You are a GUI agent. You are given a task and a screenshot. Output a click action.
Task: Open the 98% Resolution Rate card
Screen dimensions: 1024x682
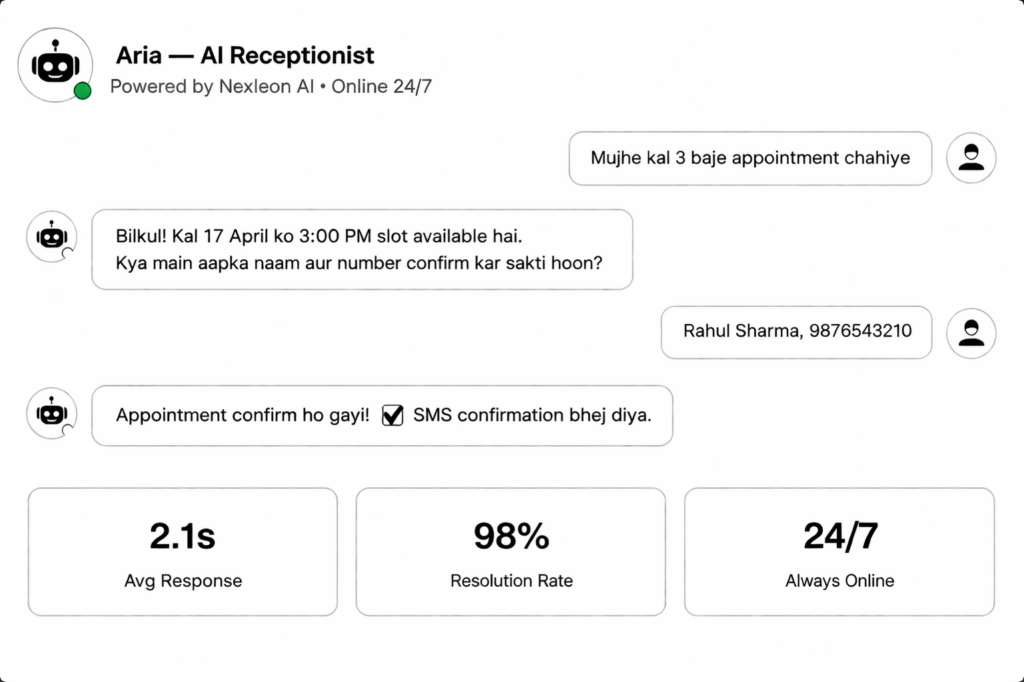pyautogui.click(x=511, y=551)
